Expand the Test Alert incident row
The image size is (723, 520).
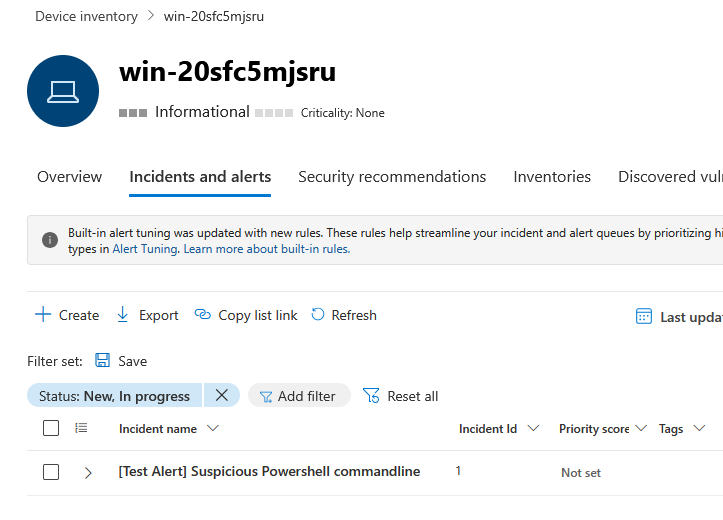pos(88,473)
